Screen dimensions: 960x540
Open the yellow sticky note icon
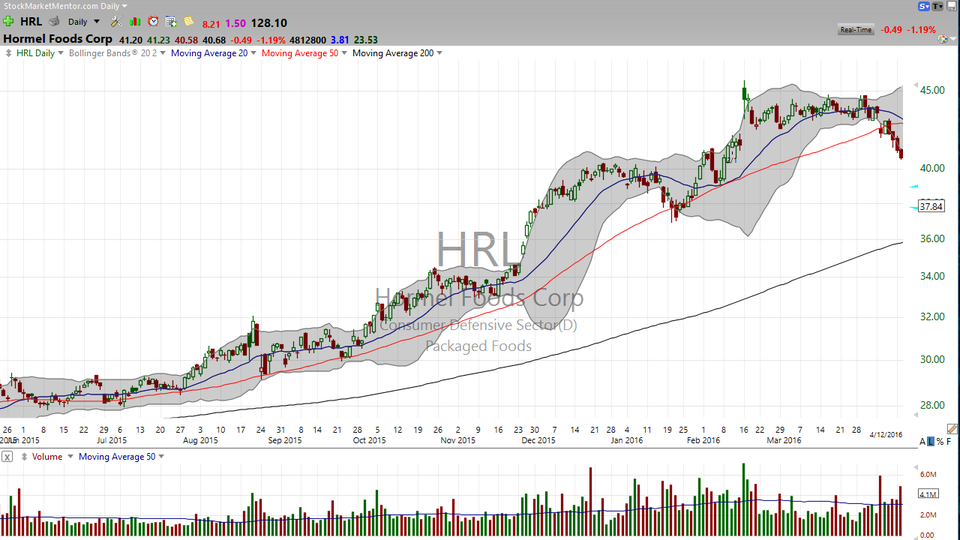click(x=189, y=21)
